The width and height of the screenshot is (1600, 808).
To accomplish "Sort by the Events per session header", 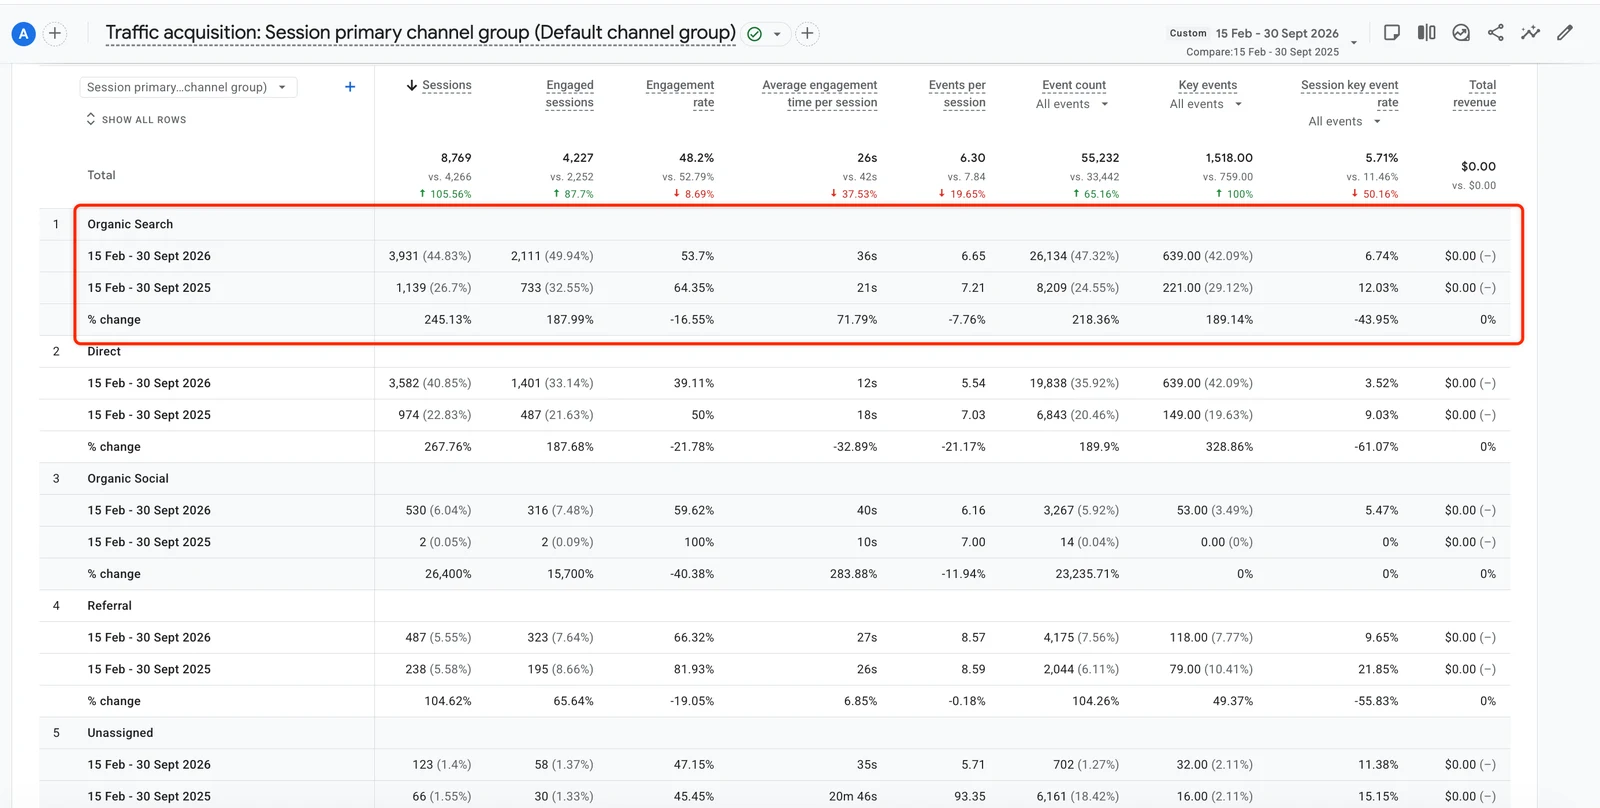I will click(957, 94).
